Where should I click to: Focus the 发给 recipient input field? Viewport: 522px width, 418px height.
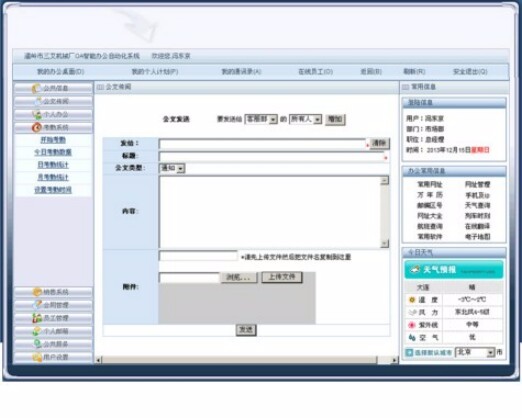click(263, 144)
